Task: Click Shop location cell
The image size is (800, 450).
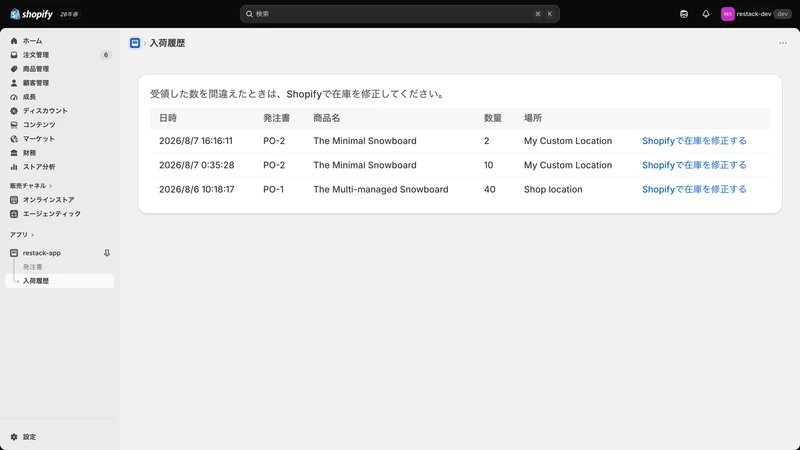Action: tap(553, 189)
